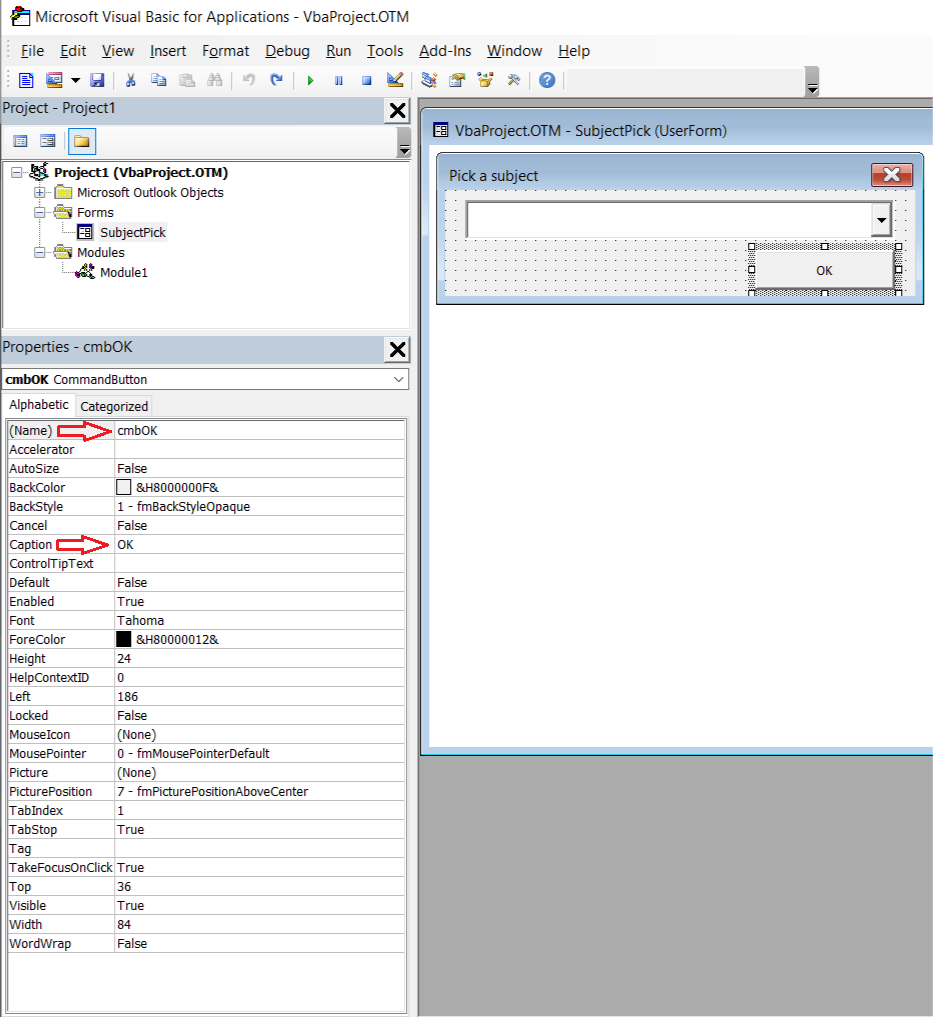Click the Insert UserForm toolbar icon
Screen dimensions: 933x1017
54,80
